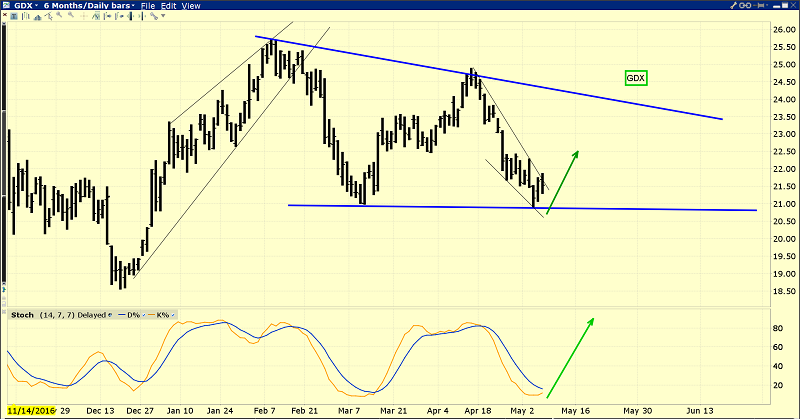This screenshot has height=419, width=800.
Task: Toggle the K% line checkmark in Stoch legend
Action: [x=174, y=316]
